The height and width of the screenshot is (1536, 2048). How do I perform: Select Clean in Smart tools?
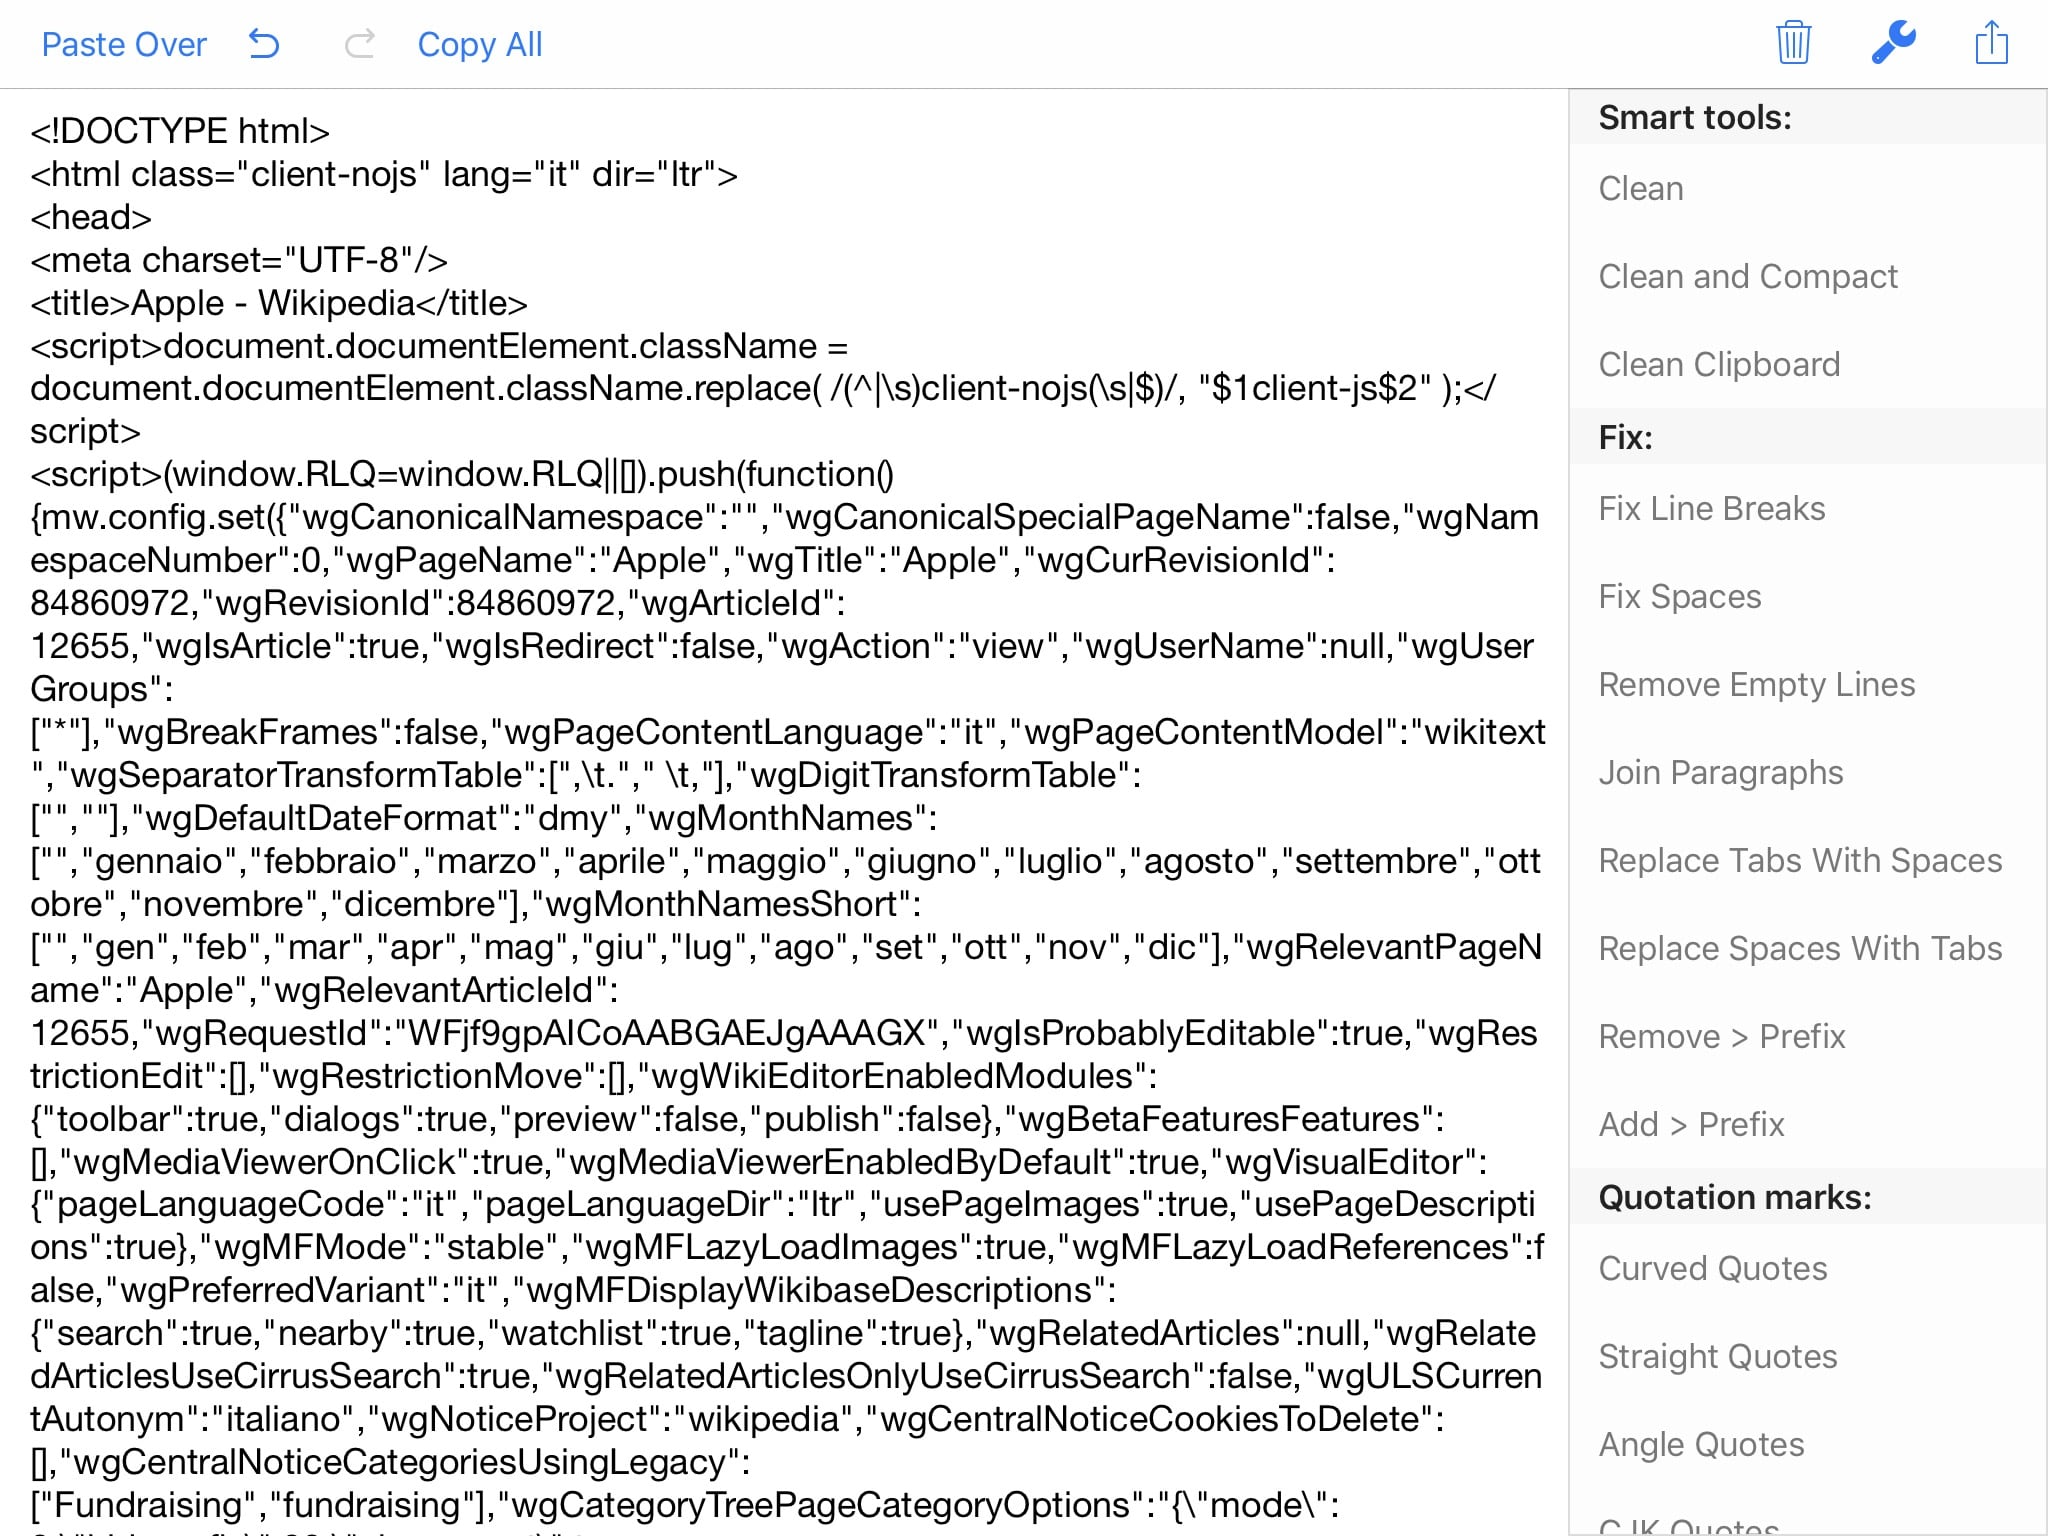click(1641, 188)
